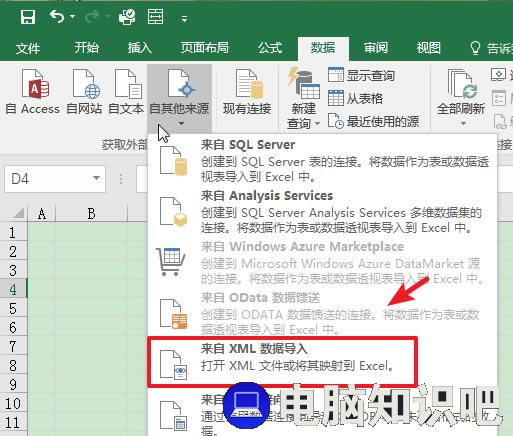Switch to the 公式 ribbon tab
Screen dimensions: 513x436
(x=270, y=48)
